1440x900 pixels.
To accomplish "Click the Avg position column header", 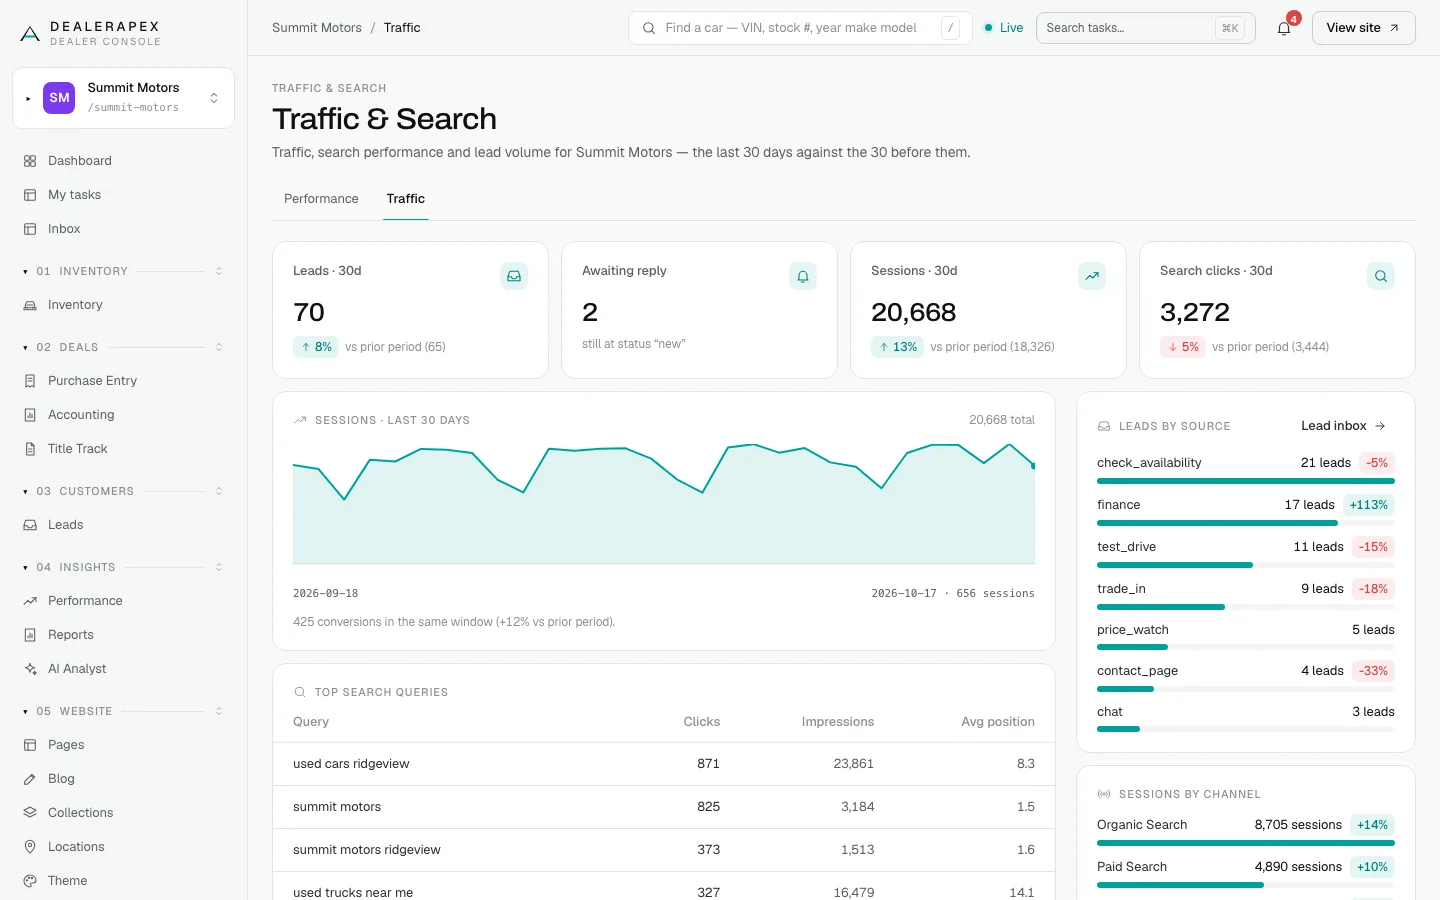I will pos(998,722).
